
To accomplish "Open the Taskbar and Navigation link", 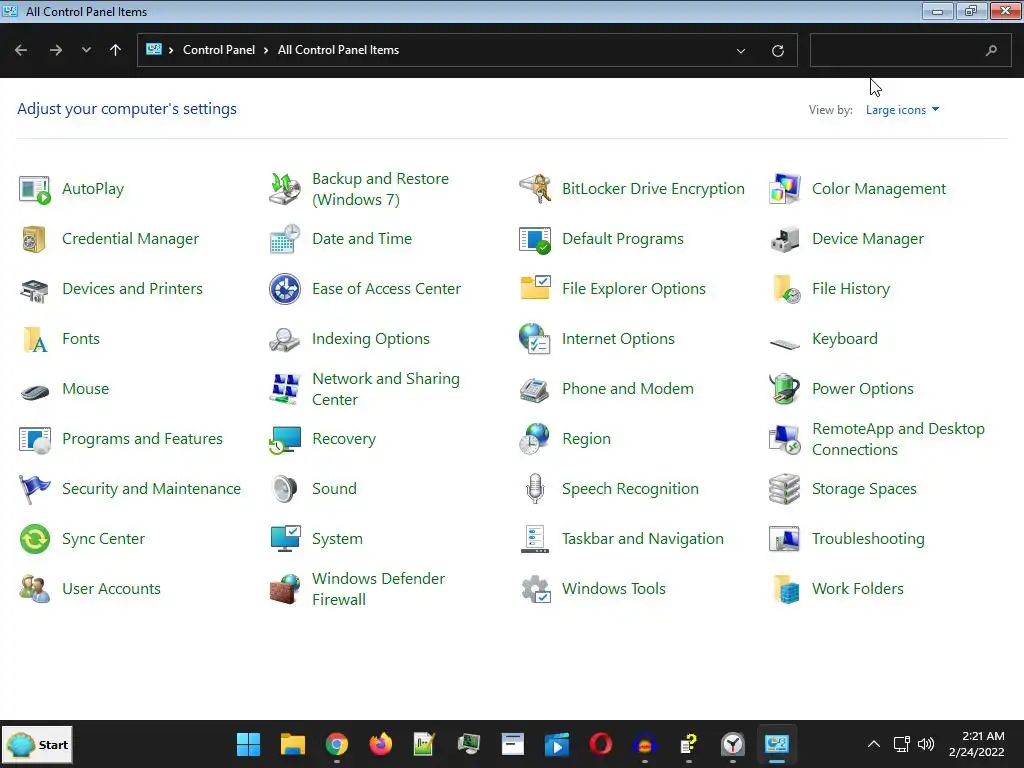I will pyautogui.click(x=643, y=539).
